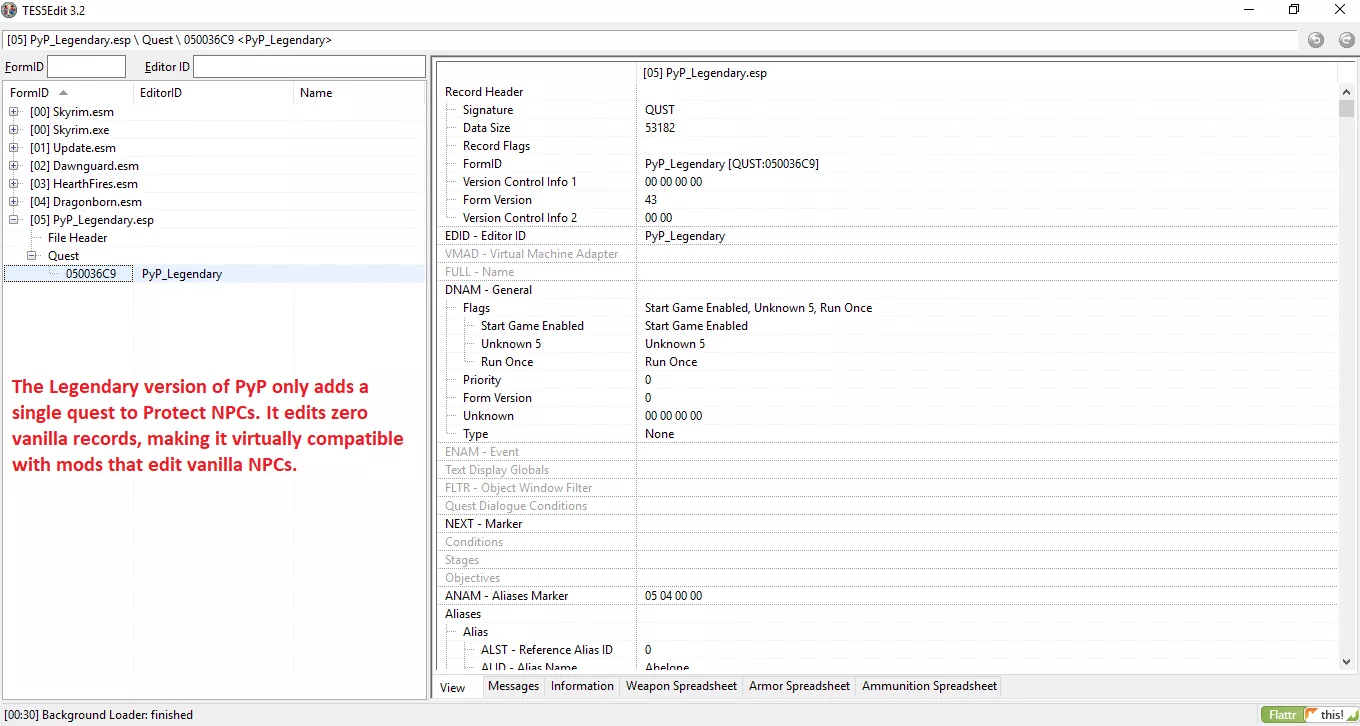The width and height of the screenshot is (1360, 726).
Task: Click the record view scrollbar up arrow
Action: coord(1346,91)
